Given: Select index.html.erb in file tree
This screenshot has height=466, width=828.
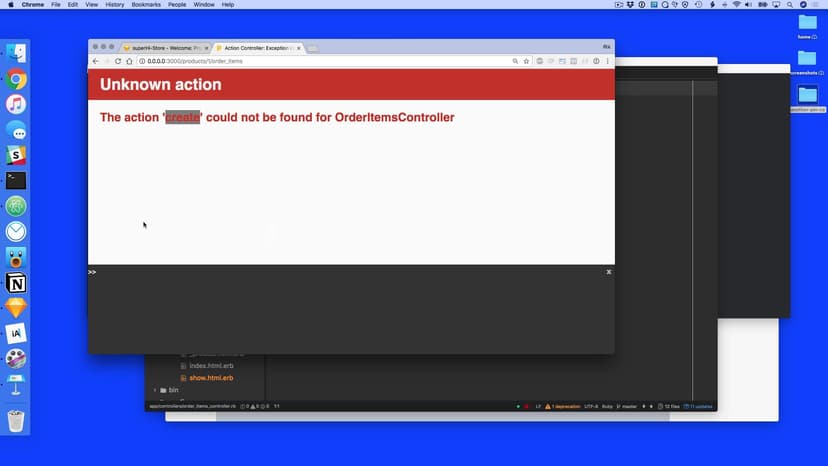Looking at the screenshot, I should pyautogui.click(x=211, y=366).
